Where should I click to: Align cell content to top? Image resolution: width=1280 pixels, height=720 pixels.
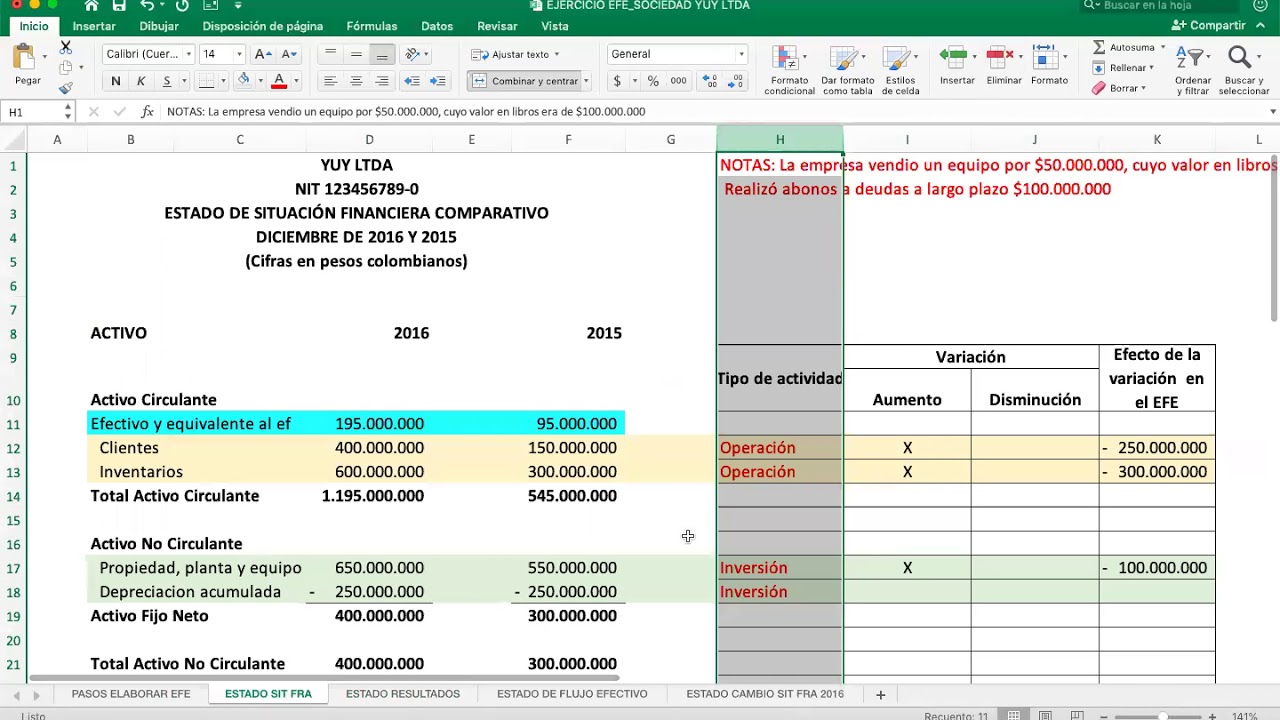(x=330, y=54)
